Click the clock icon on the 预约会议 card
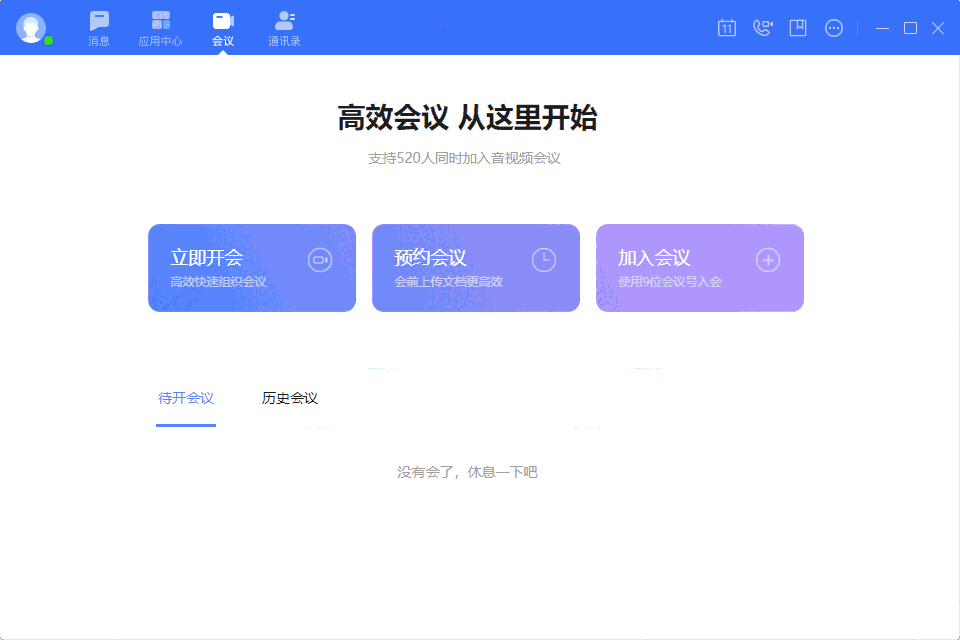960x640 pixels. 543,258
